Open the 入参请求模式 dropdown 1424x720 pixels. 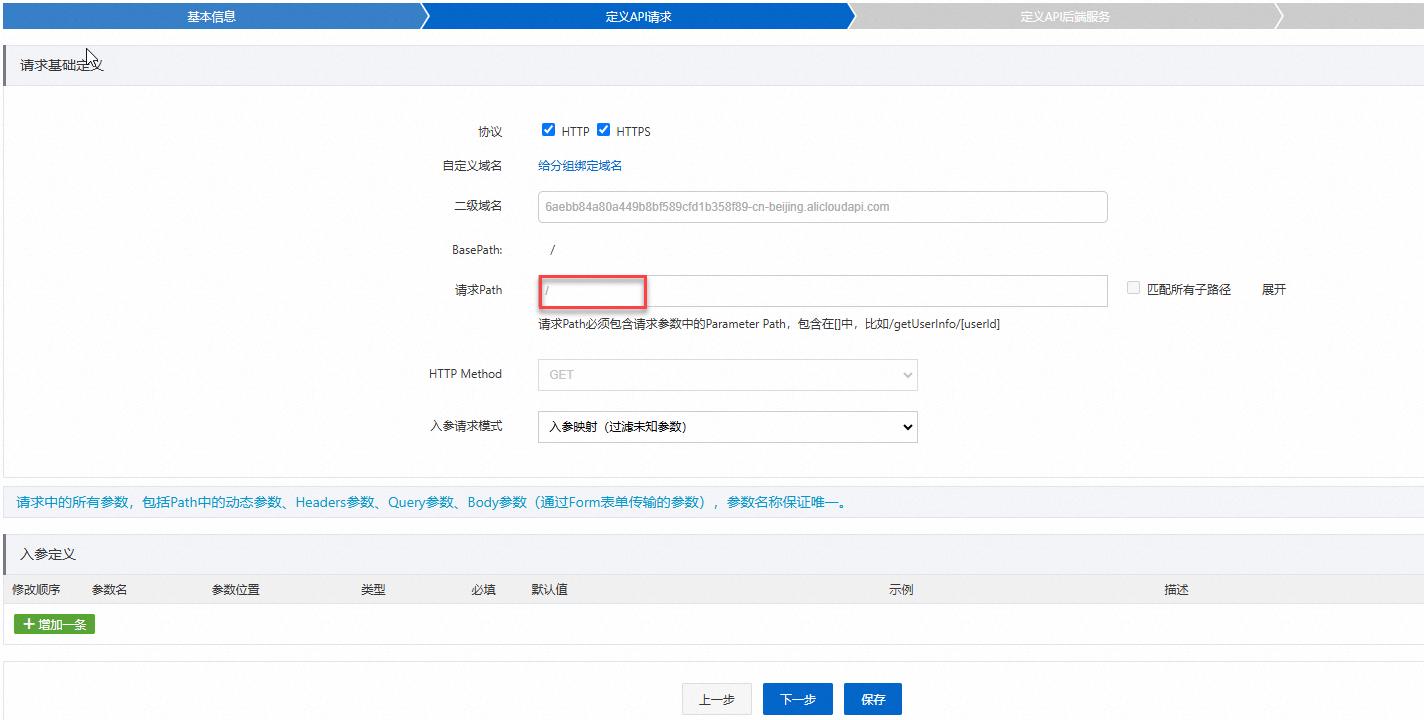pos(728,426)
